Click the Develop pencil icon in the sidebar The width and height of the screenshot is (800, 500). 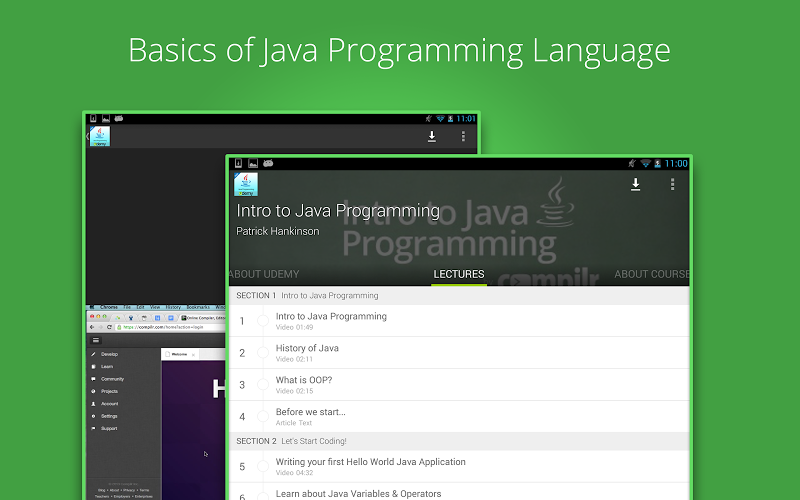tap(93, 354)
